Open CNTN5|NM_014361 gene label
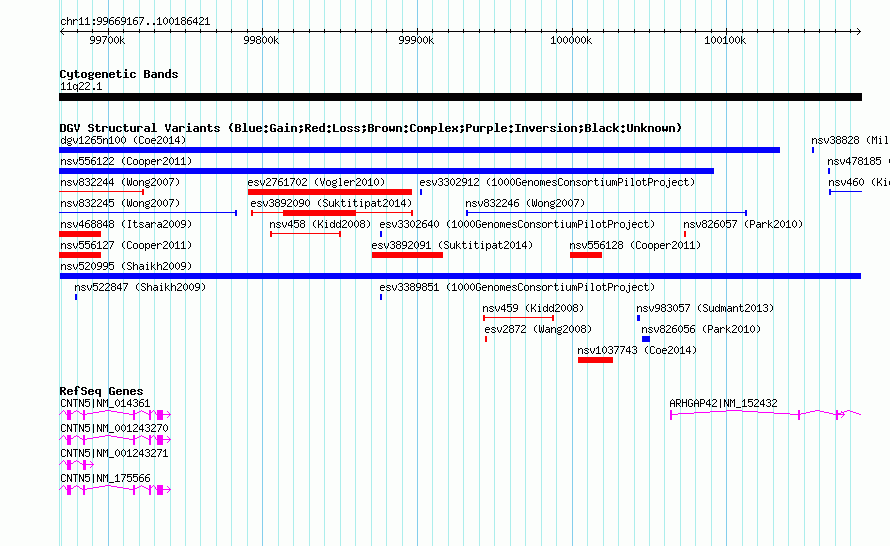This screenshot has height=546, width=890. [105, 404]
